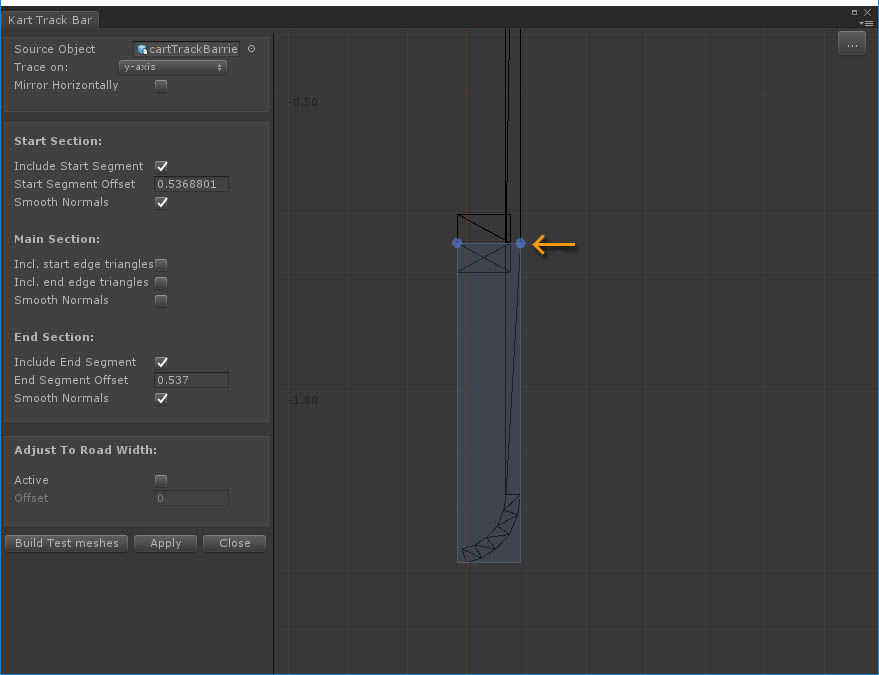
Task: Click the Close button
Action: [x=234, y=543]
